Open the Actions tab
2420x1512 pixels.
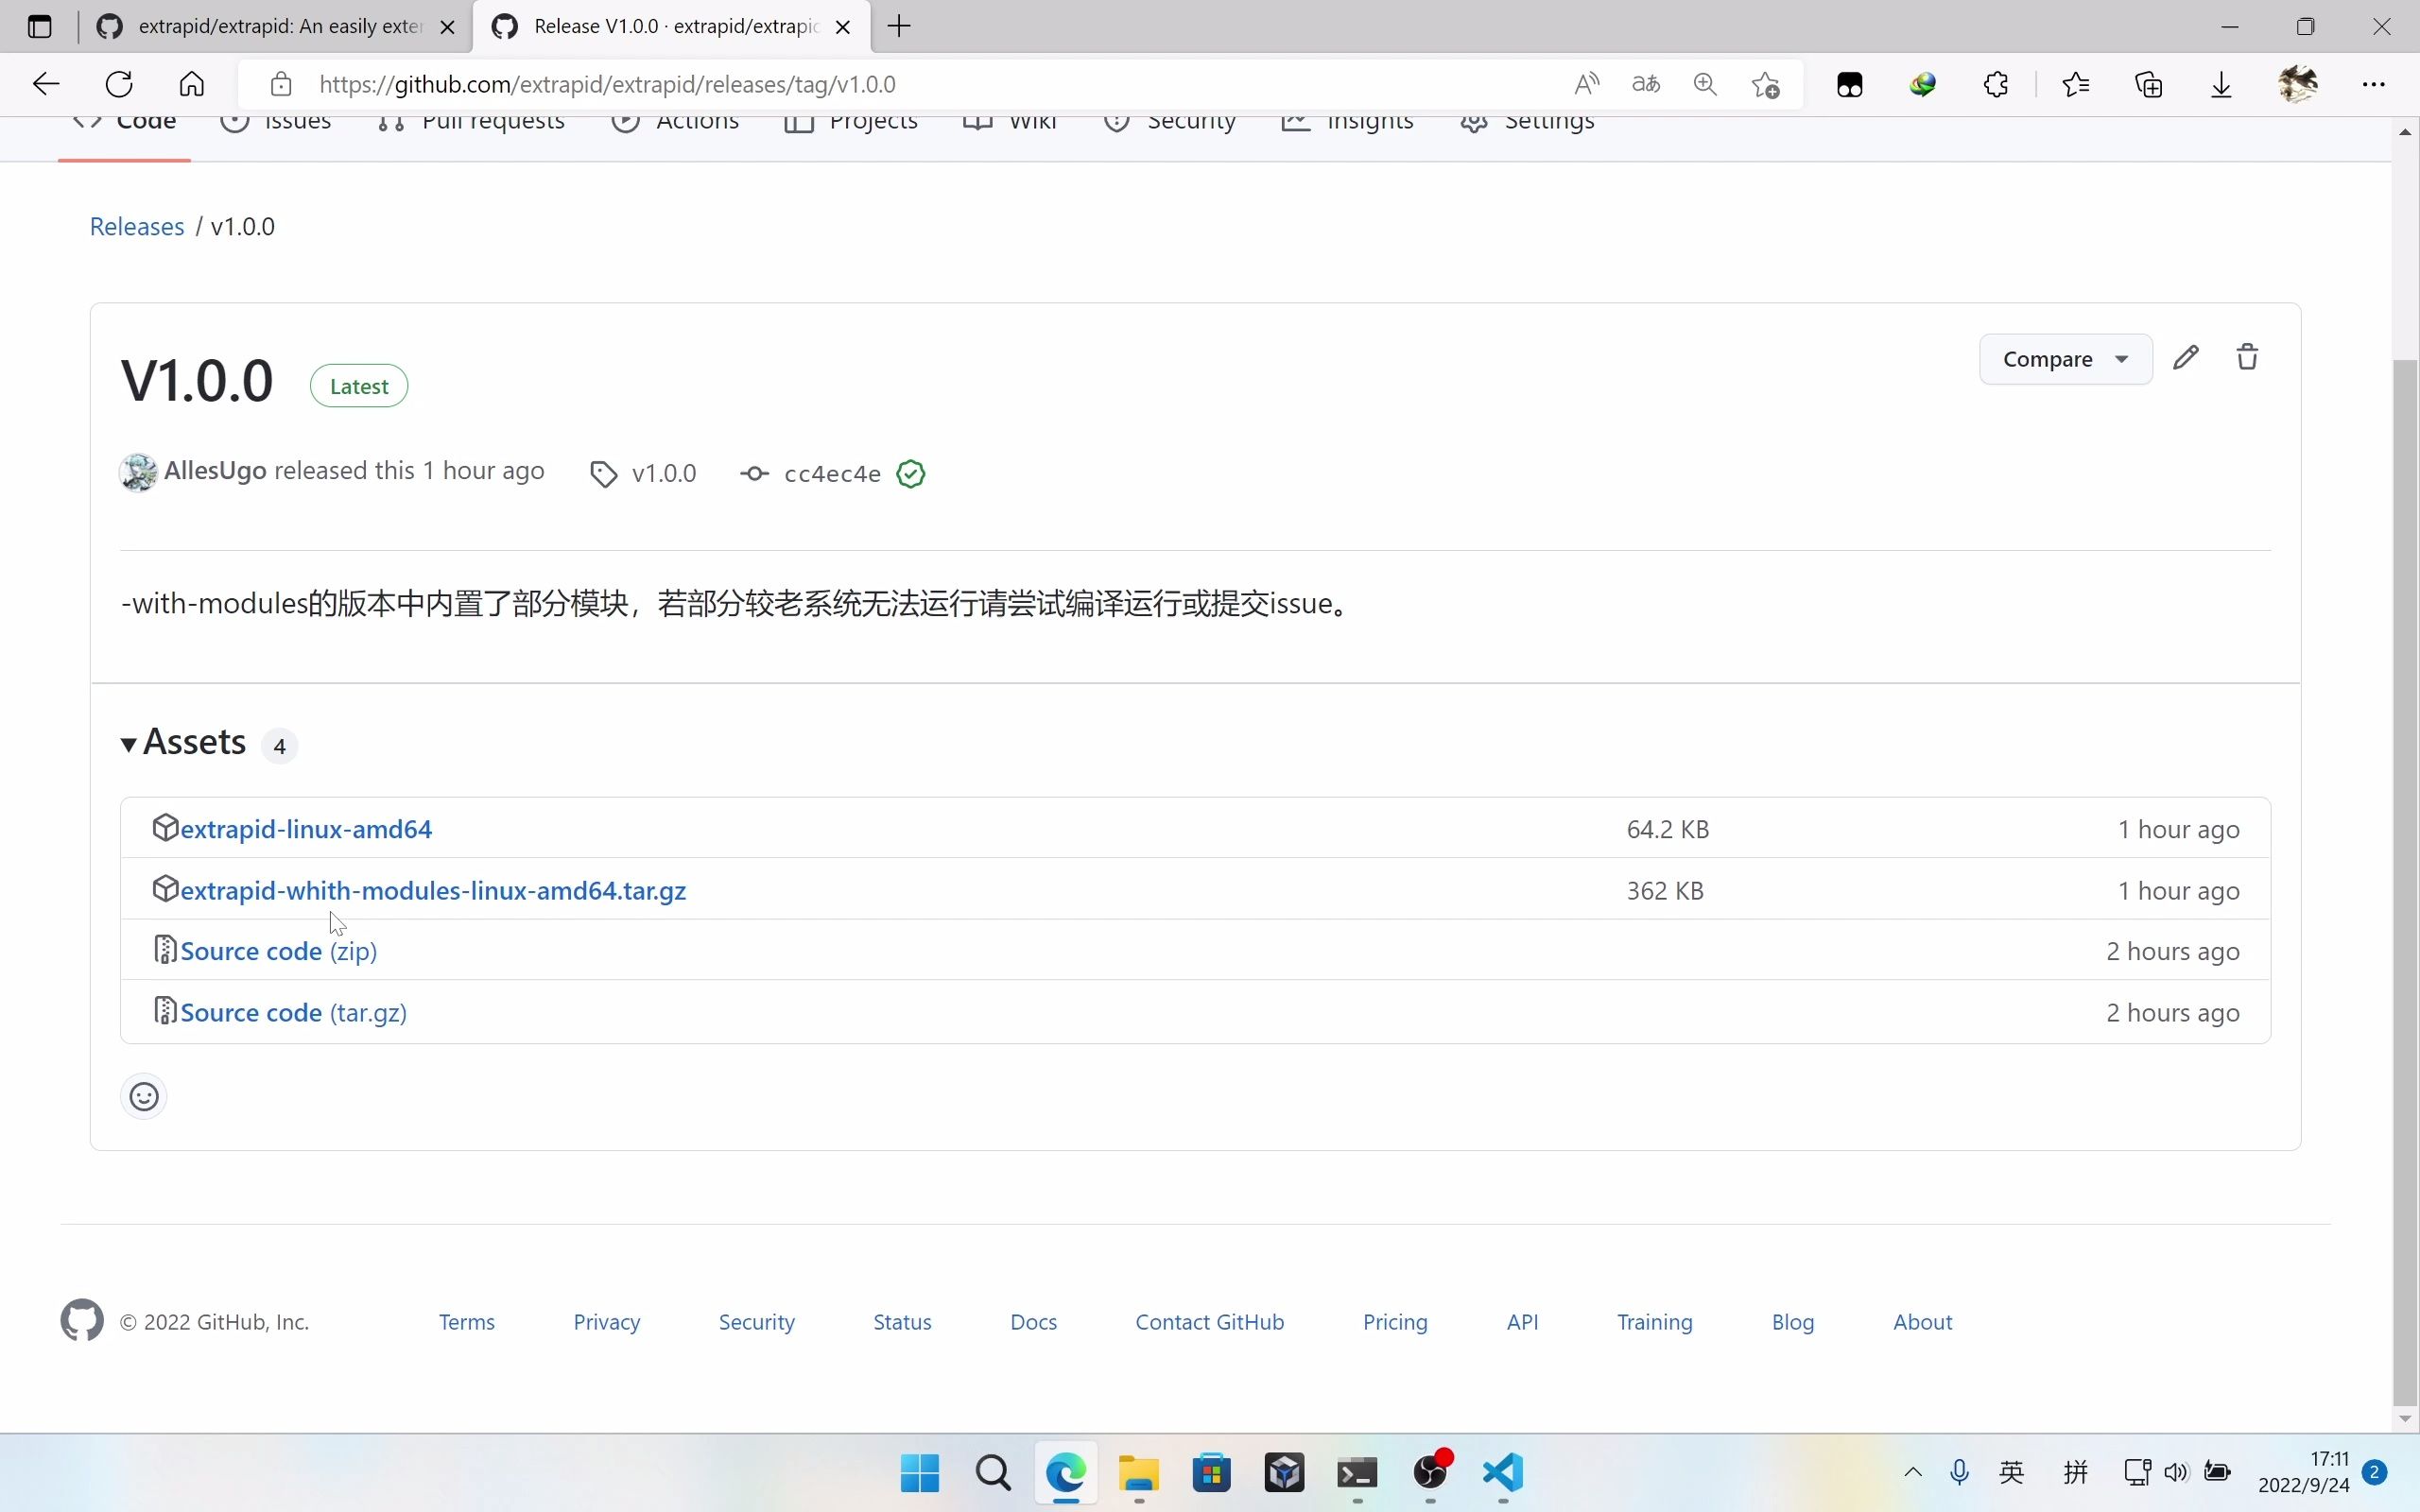(x=675, y=122)
